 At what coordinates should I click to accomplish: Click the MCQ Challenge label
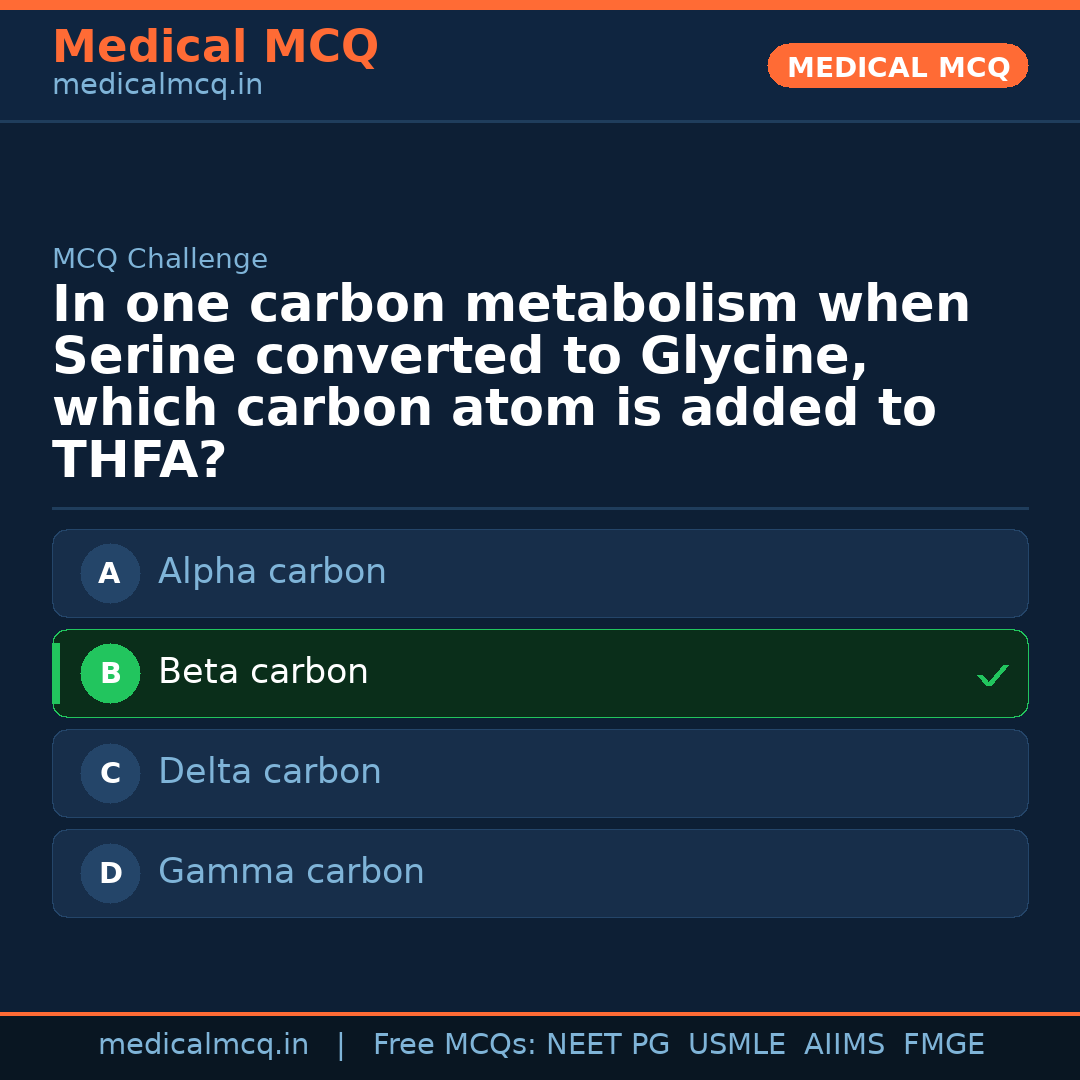tap(160, 259)
